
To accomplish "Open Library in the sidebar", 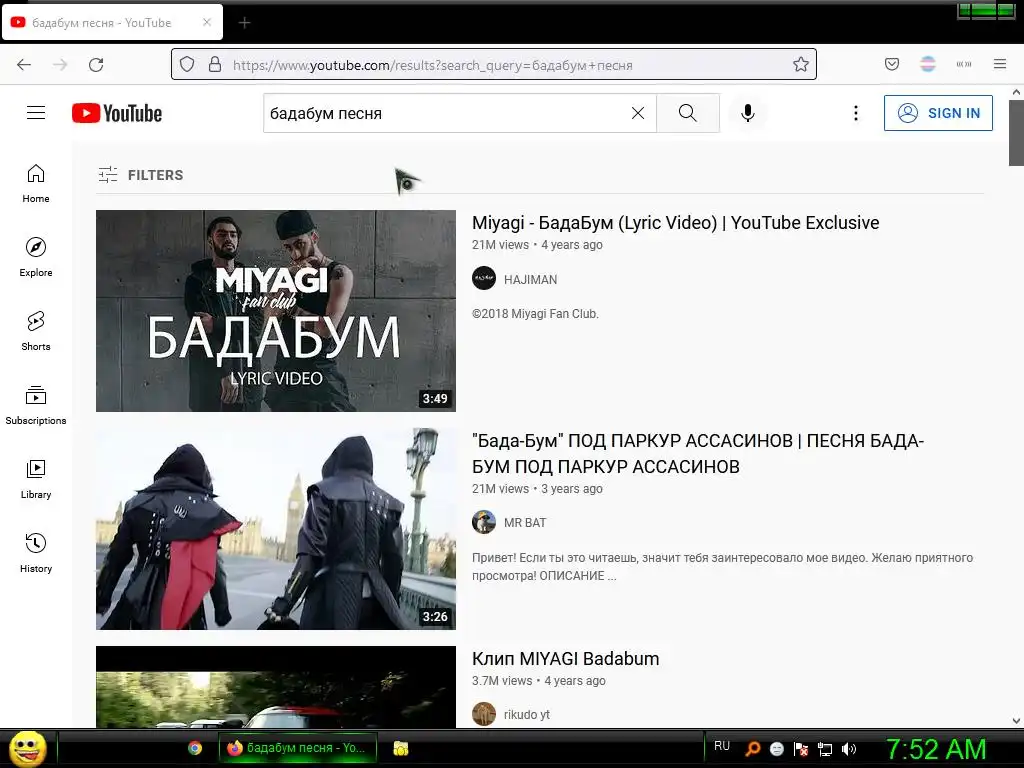I will point(36,479).
